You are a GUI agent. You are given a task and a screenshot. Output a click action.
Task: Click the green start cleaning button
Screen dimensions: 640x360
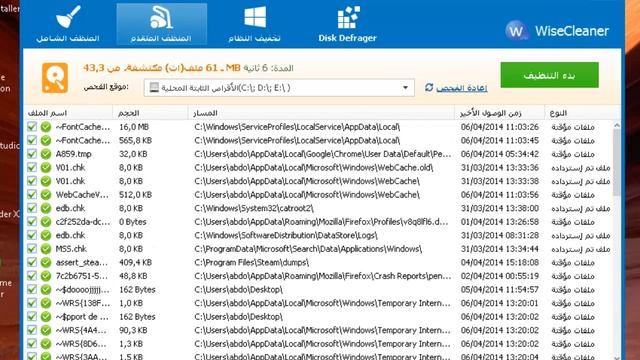[x=549, y=75]
